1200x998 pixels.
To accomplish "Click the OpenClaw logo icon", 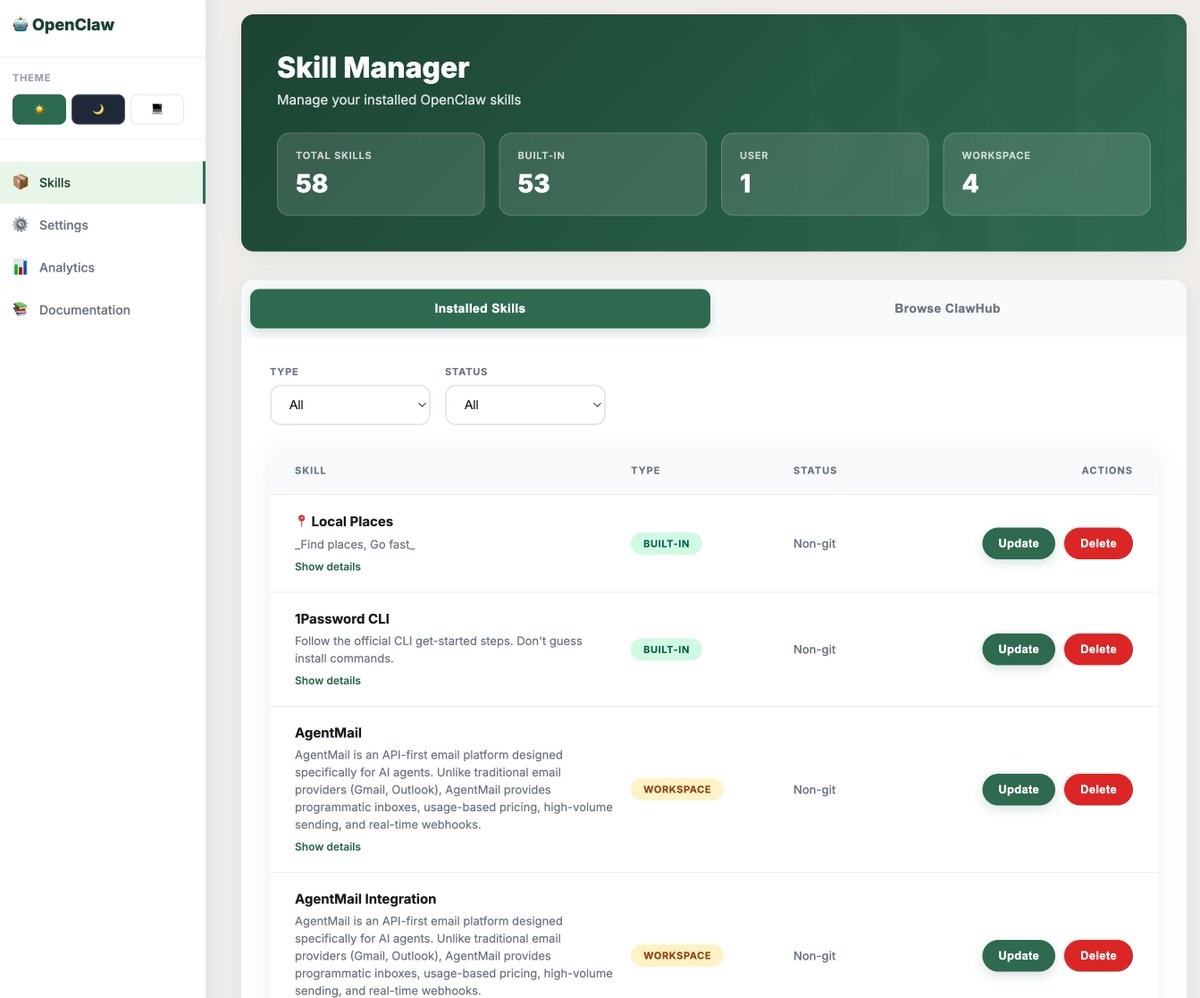I will coord(20,25).
